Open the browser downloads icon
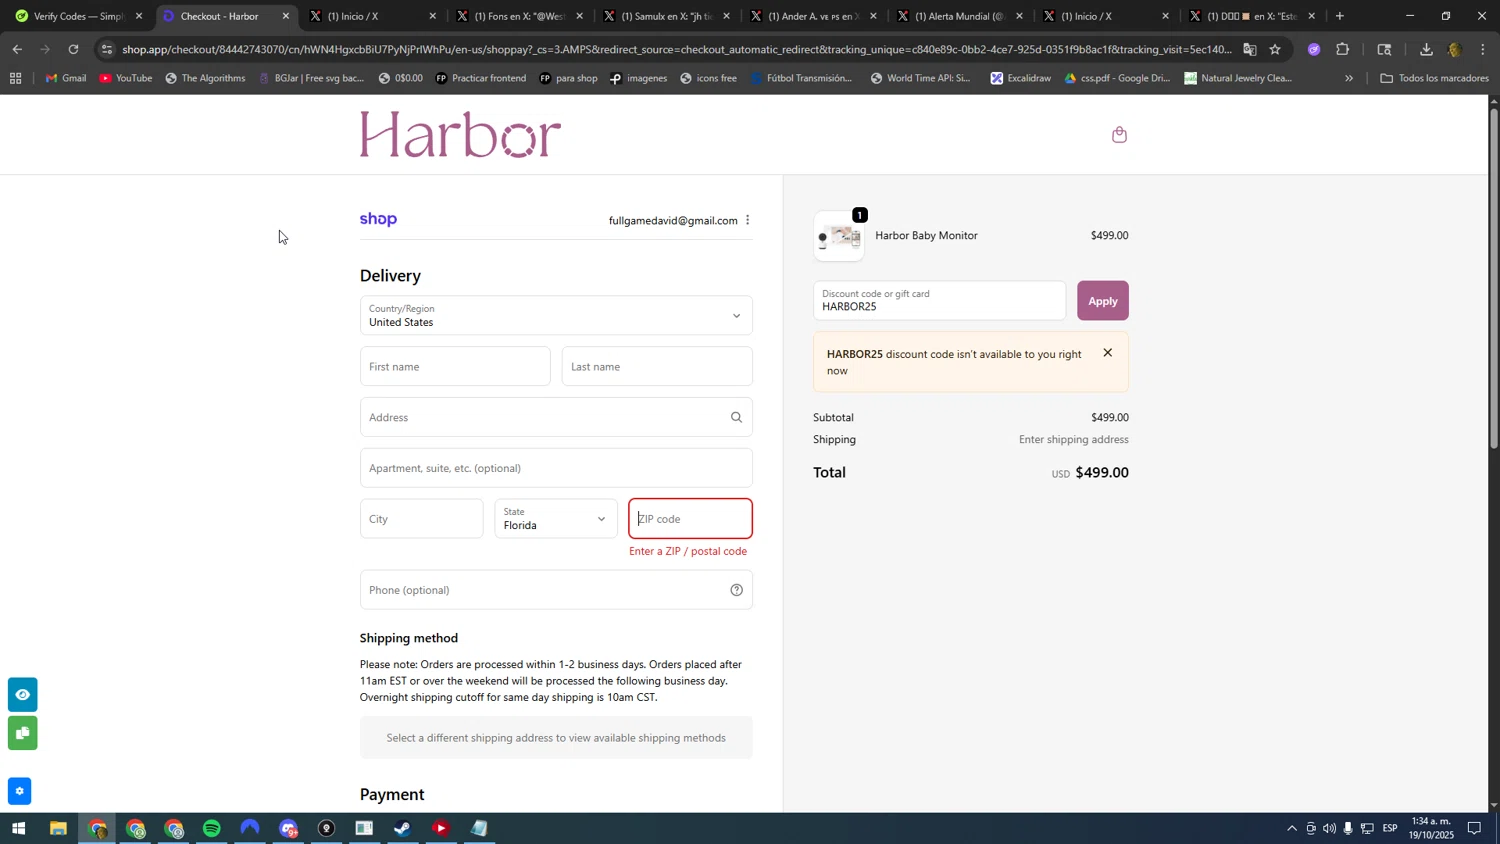This screenshot has width=1500, height=844. tap(1426, 49)
